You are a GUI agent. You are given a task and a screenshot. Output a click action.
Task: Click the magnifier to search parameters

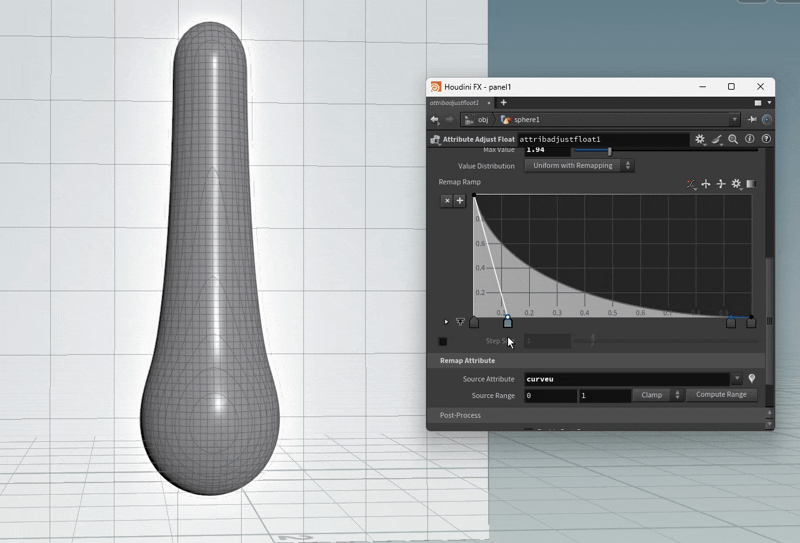click(733, 139)
